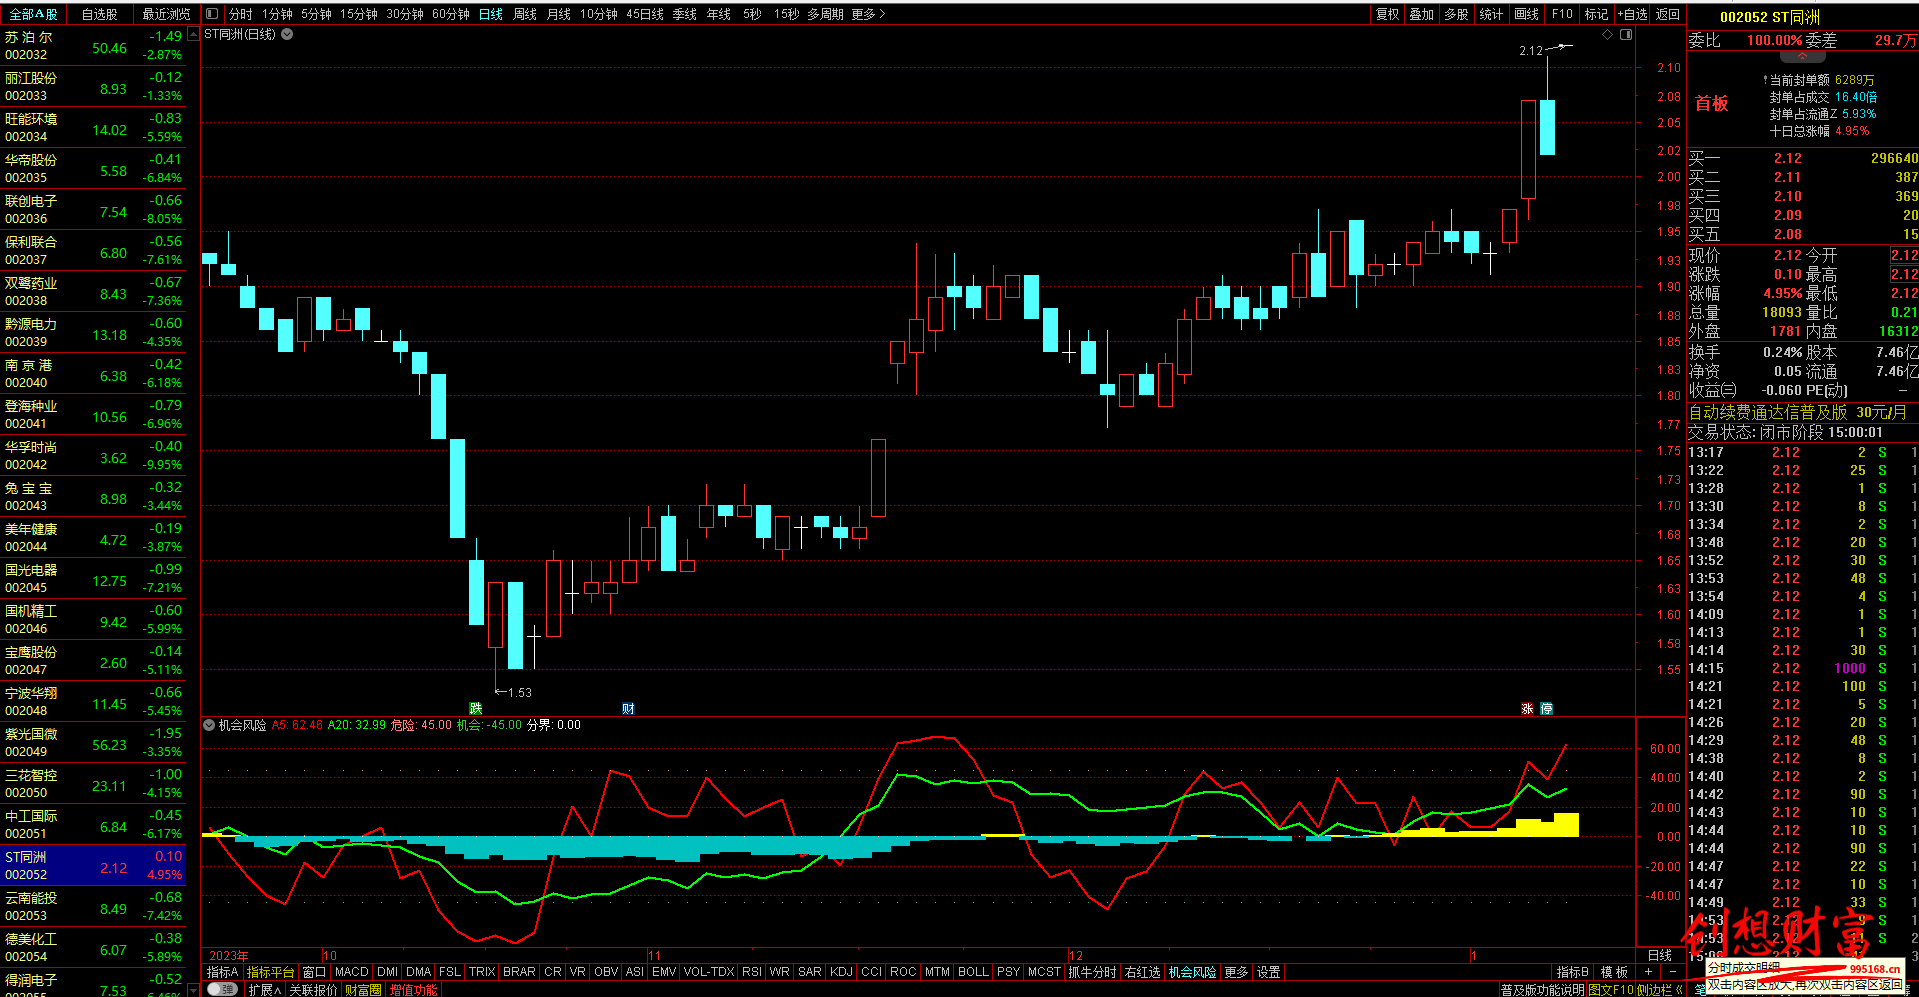This screenshot has height=997, width=1919.
Task: Click the 返回 back button
Action: pos(1667,14)
